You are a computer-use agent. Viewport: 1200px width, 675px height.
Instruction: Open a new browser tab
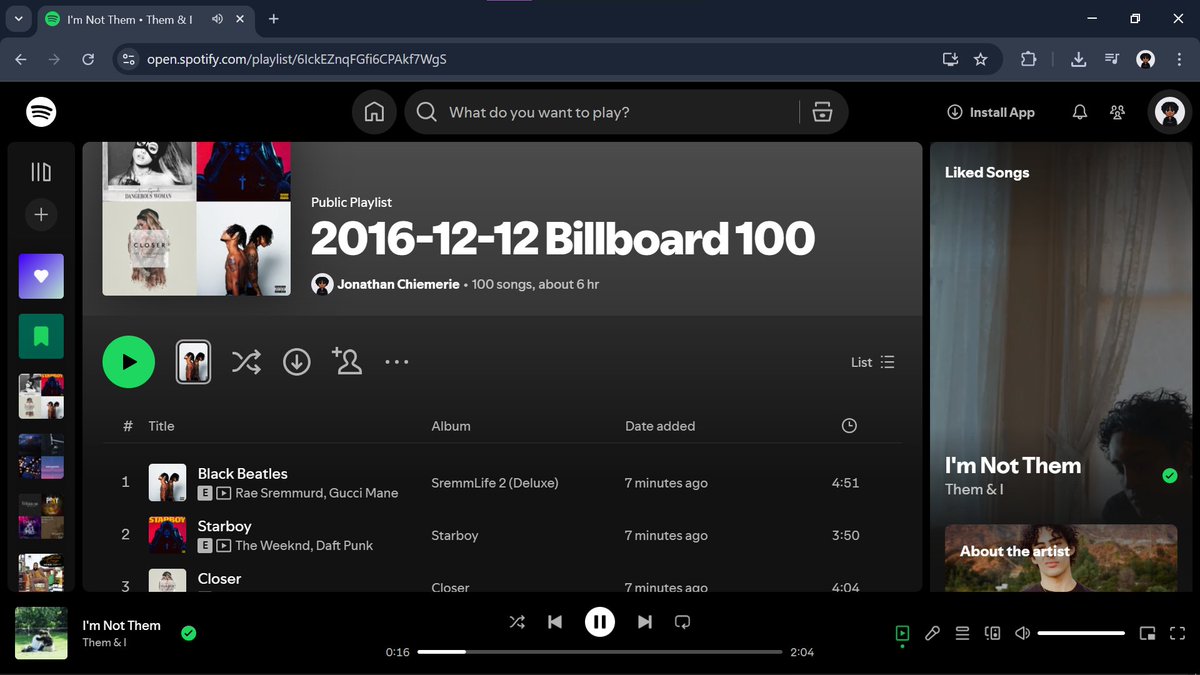[274, 19]
